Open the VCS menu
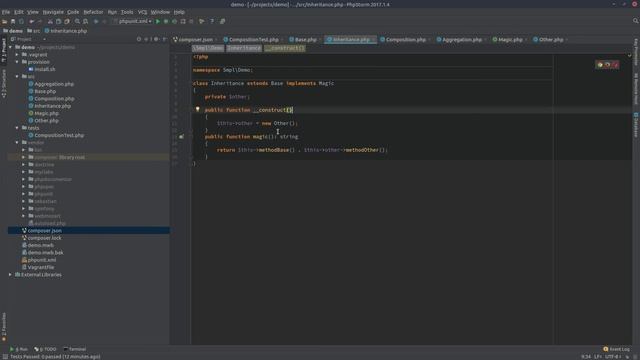Image resolution: width=640 pixels, height=360 pixels. [142, 12]
